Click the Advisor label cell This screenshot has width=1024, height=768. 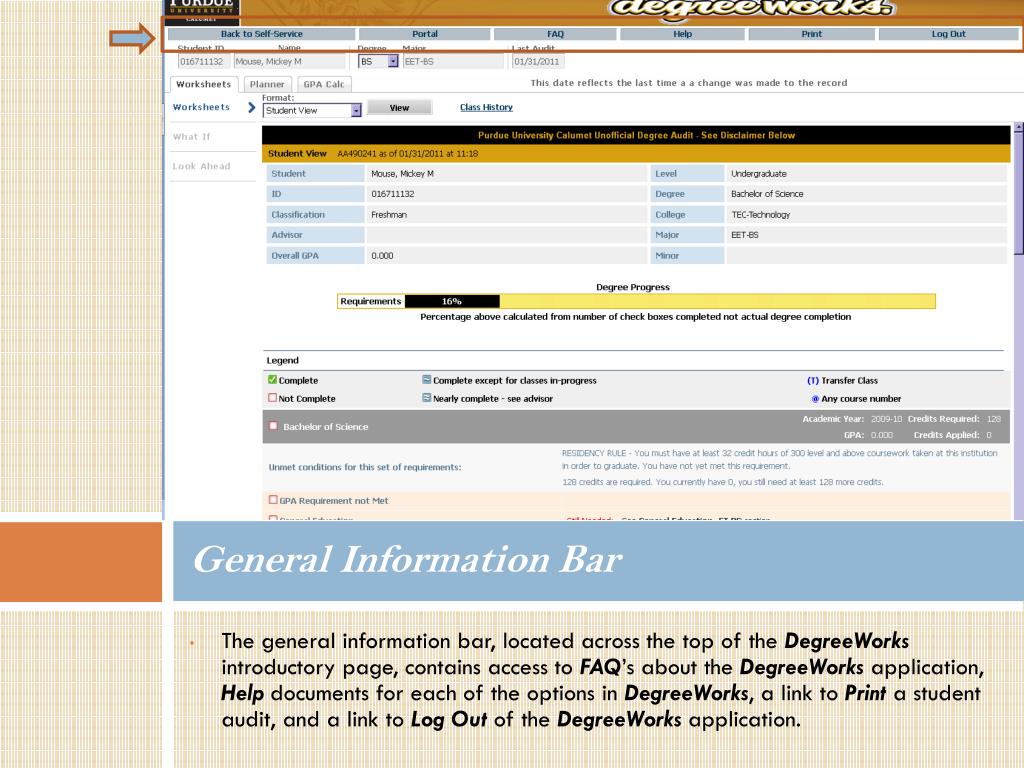tap(315, 235)
